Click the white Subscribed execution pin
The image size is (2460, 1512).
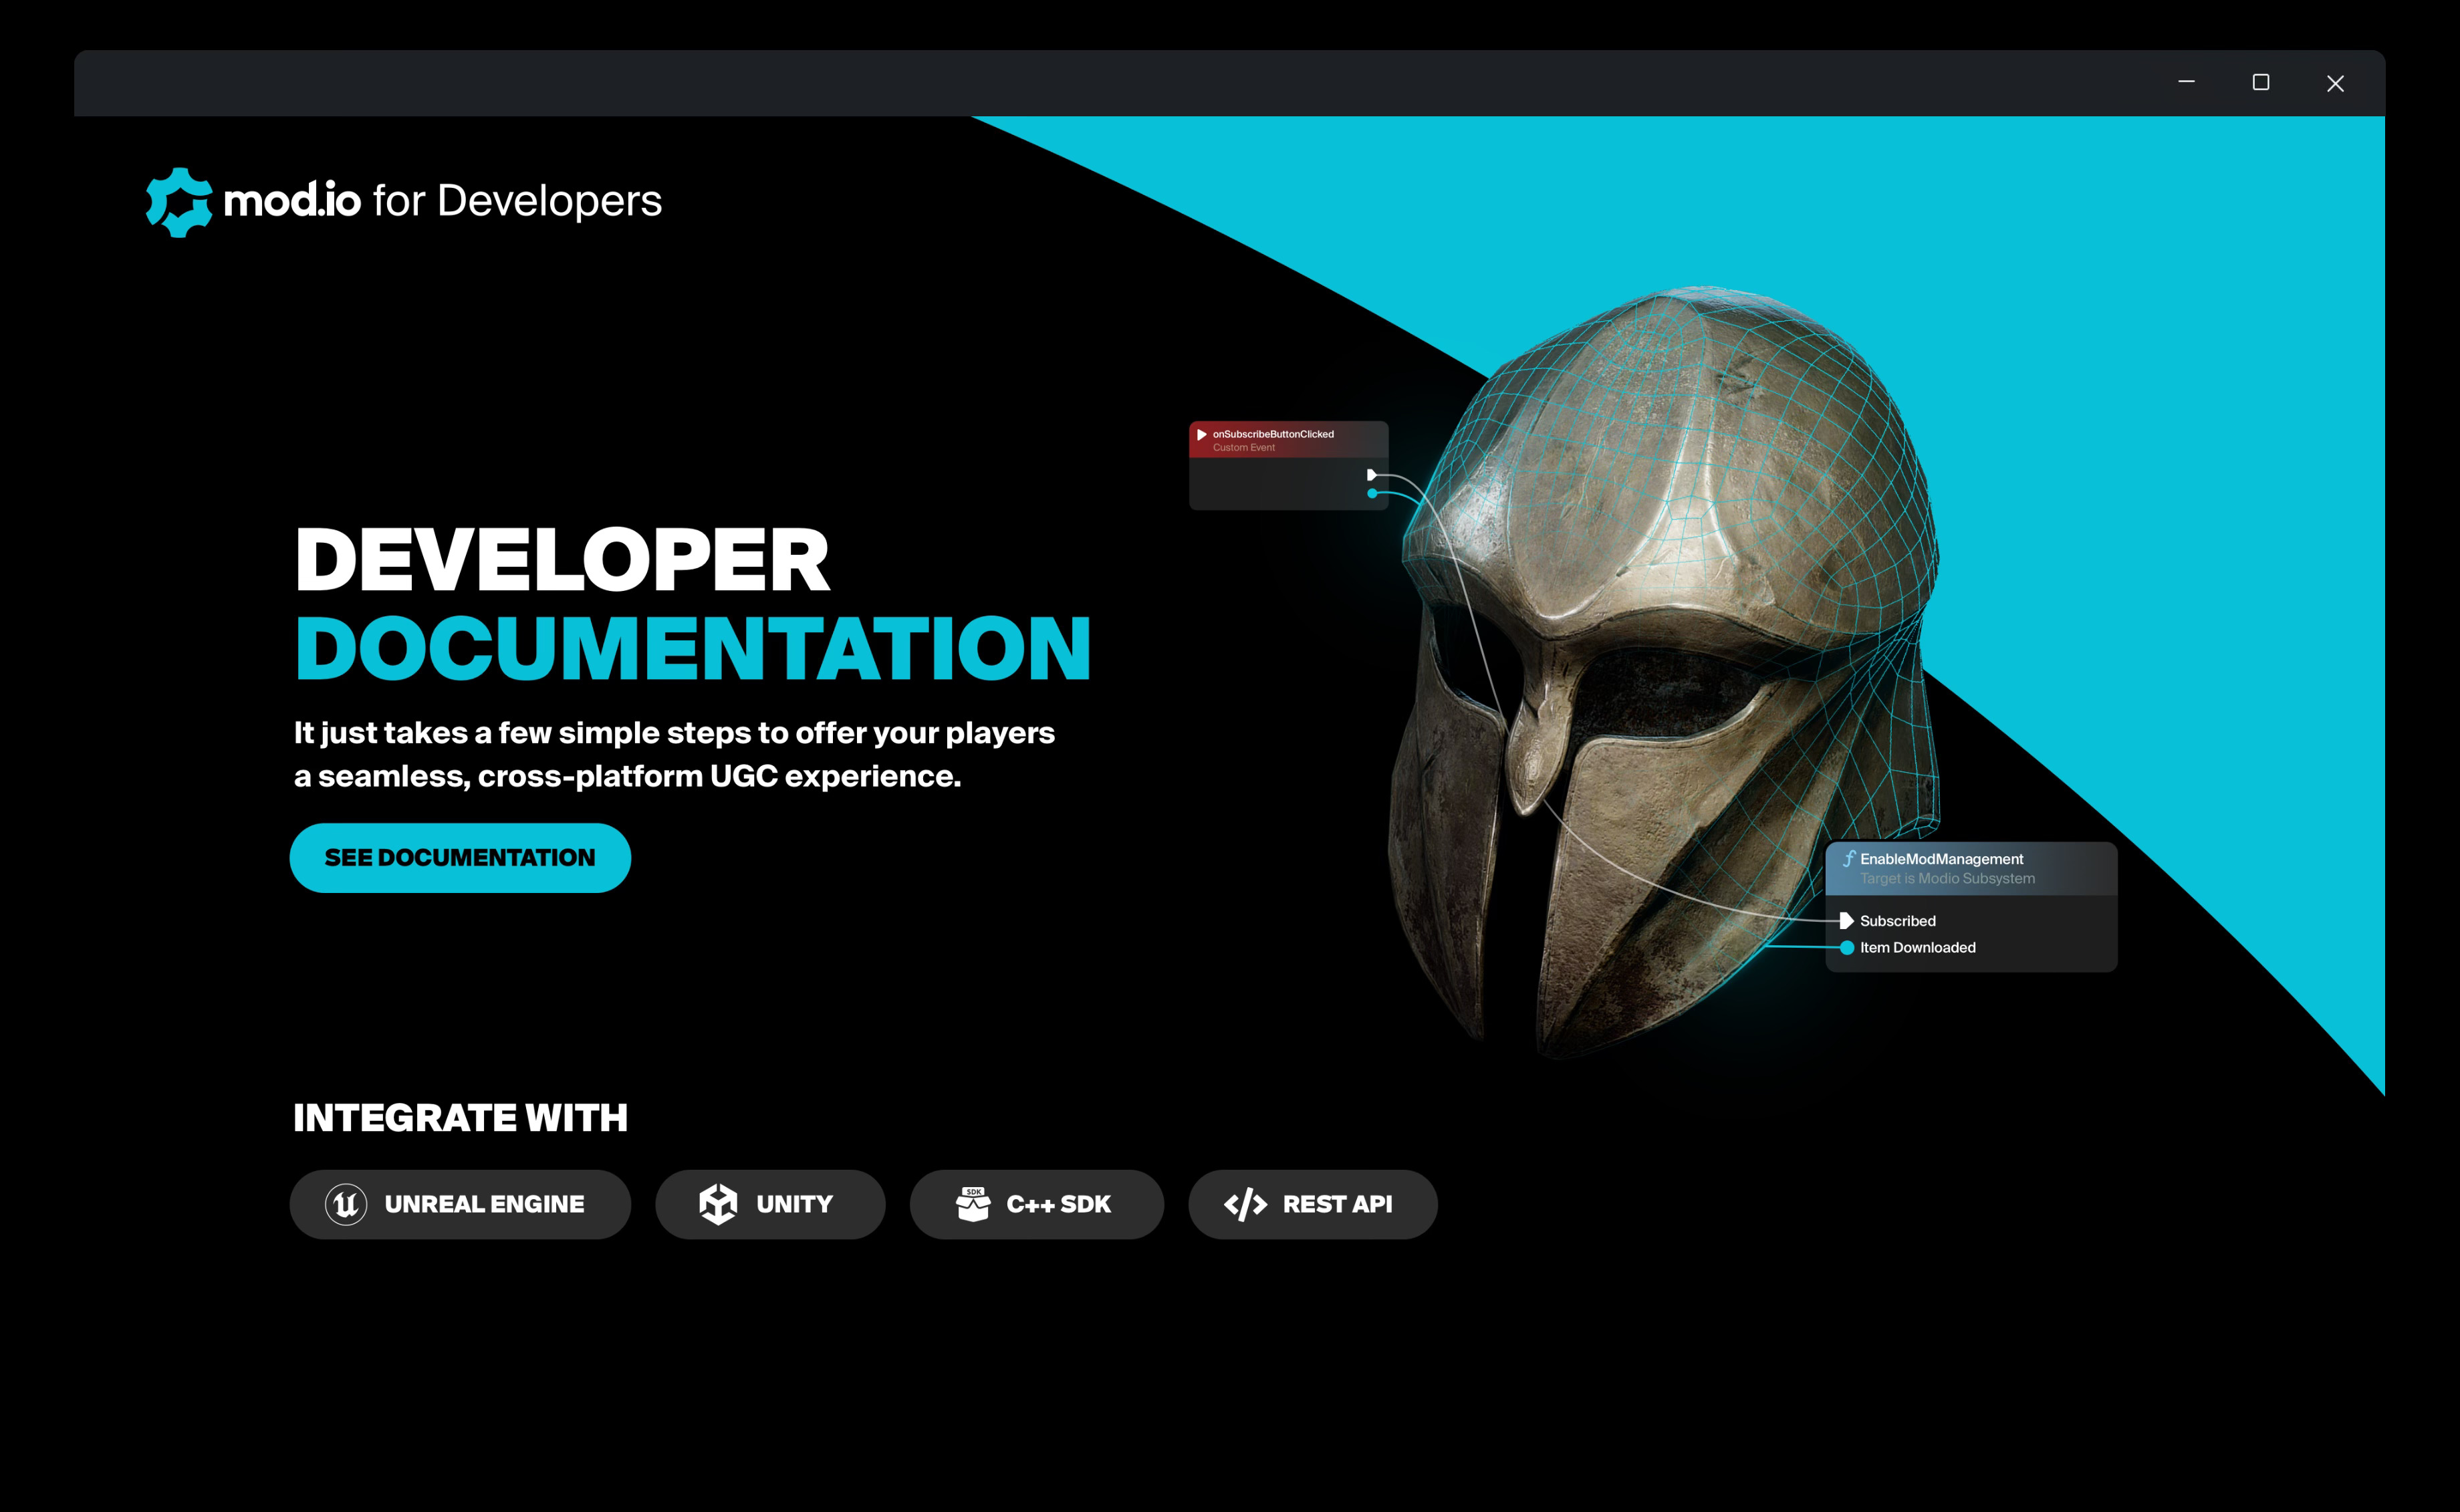1846,921
